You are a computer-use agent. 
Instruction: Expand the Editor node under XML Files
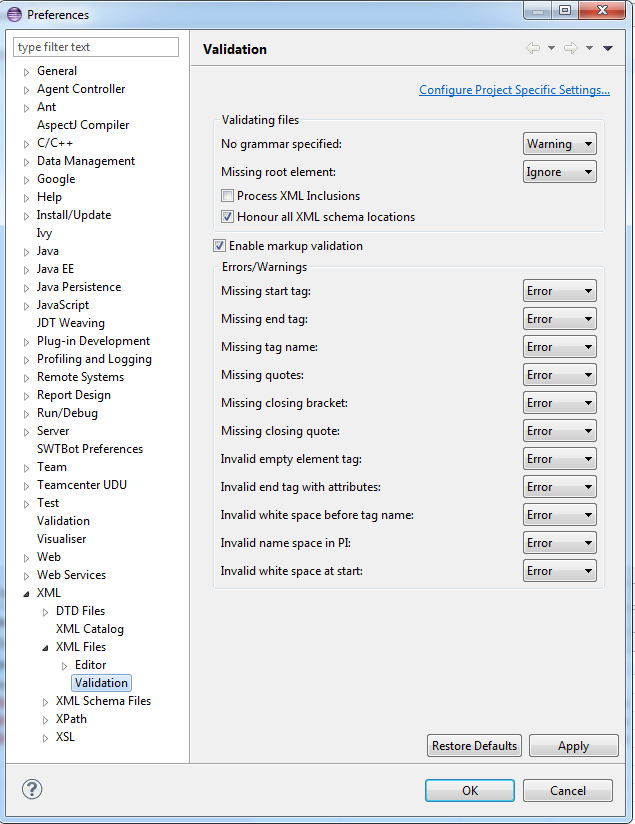click(64, 666)
